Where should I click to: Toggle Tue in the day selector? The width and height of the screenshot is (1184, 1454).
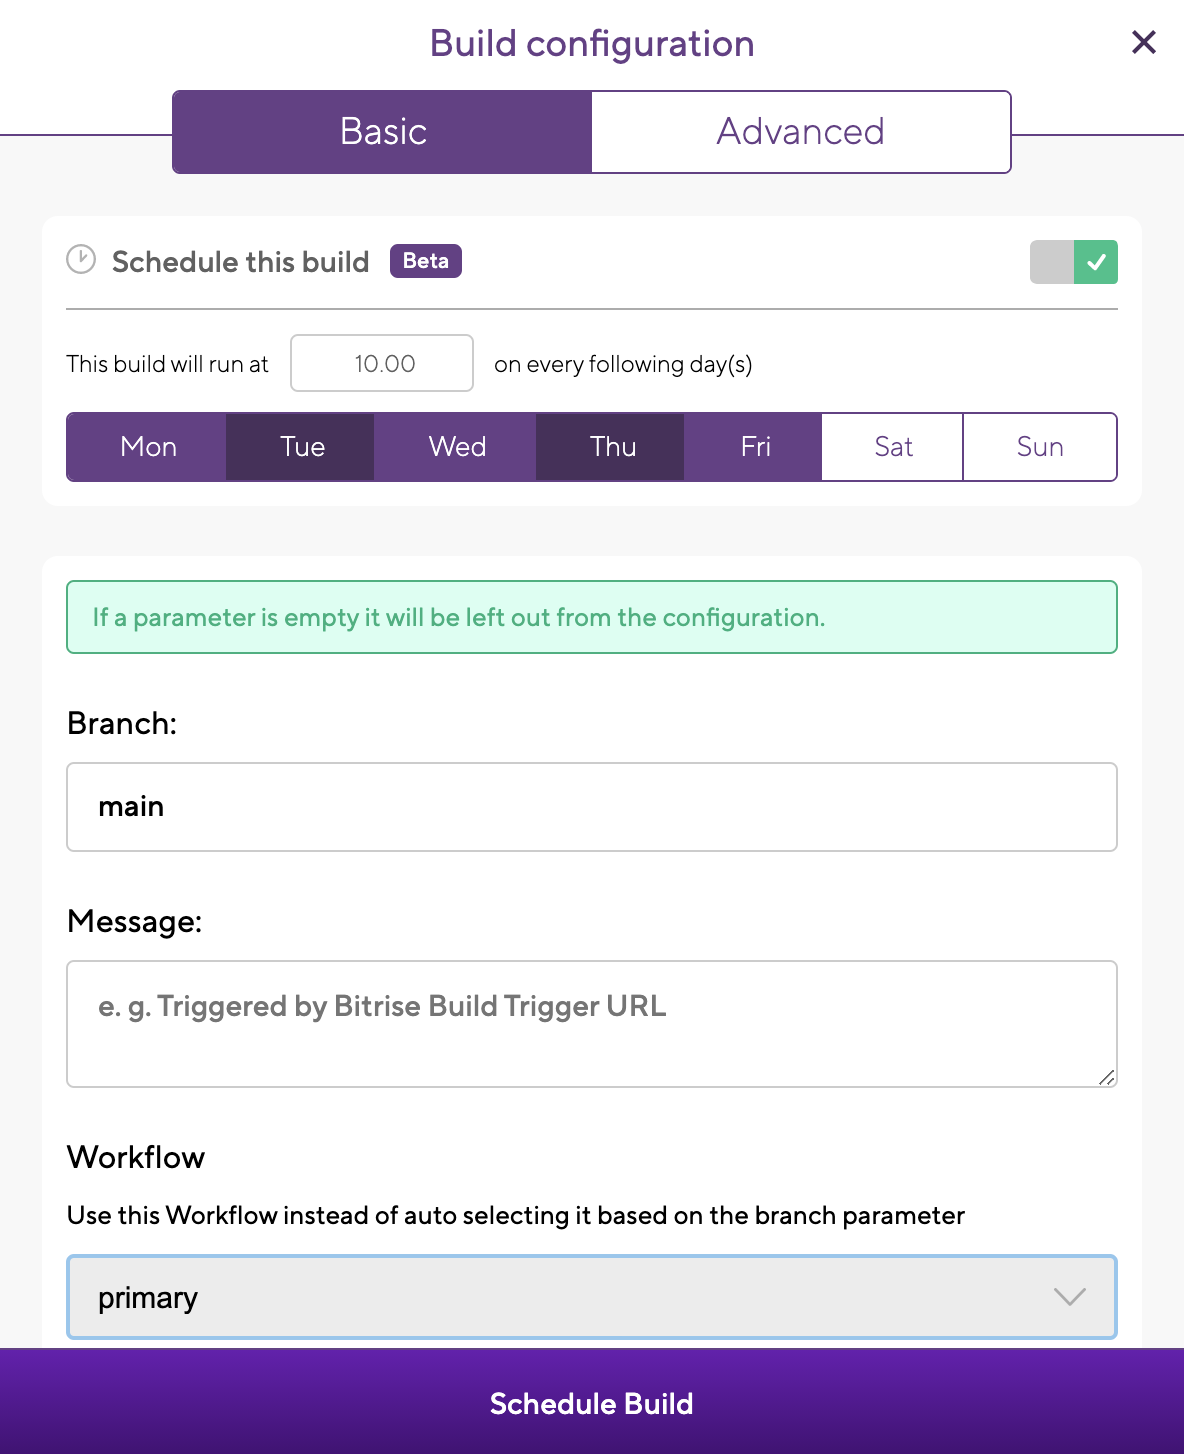coord(302,447)
